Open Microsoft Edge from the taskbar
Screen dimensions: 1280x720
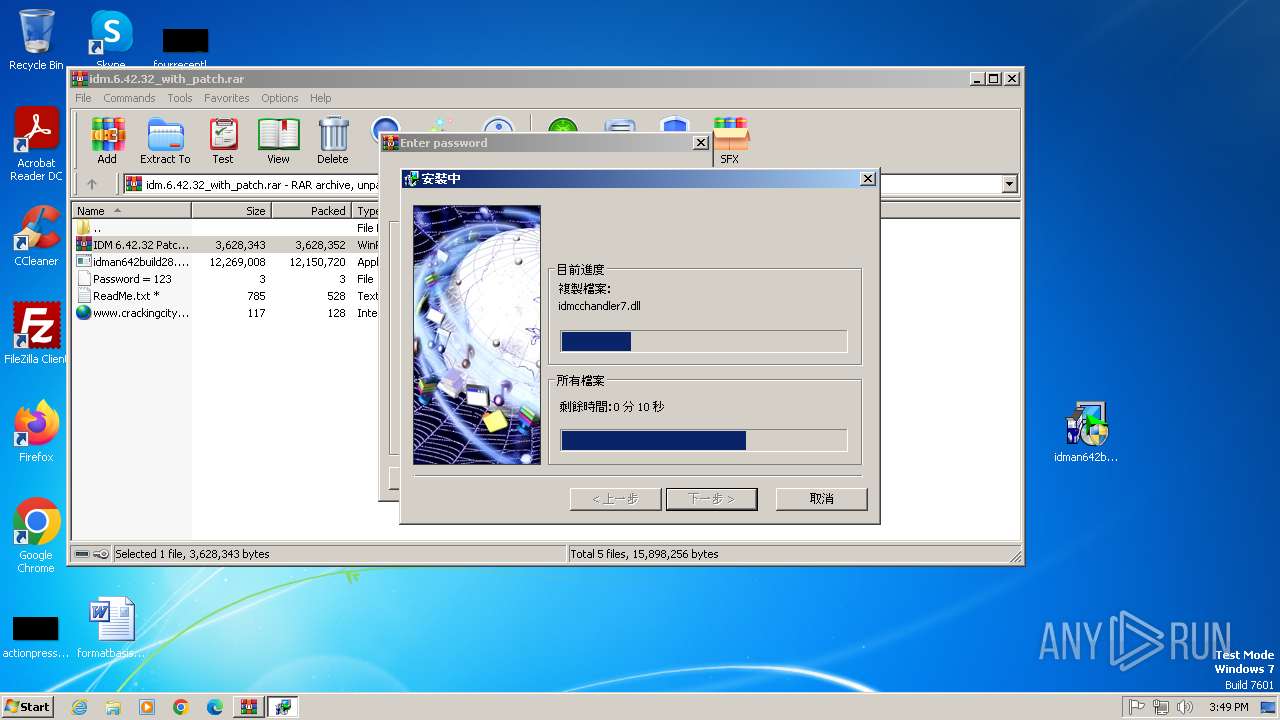click(215, 707)
